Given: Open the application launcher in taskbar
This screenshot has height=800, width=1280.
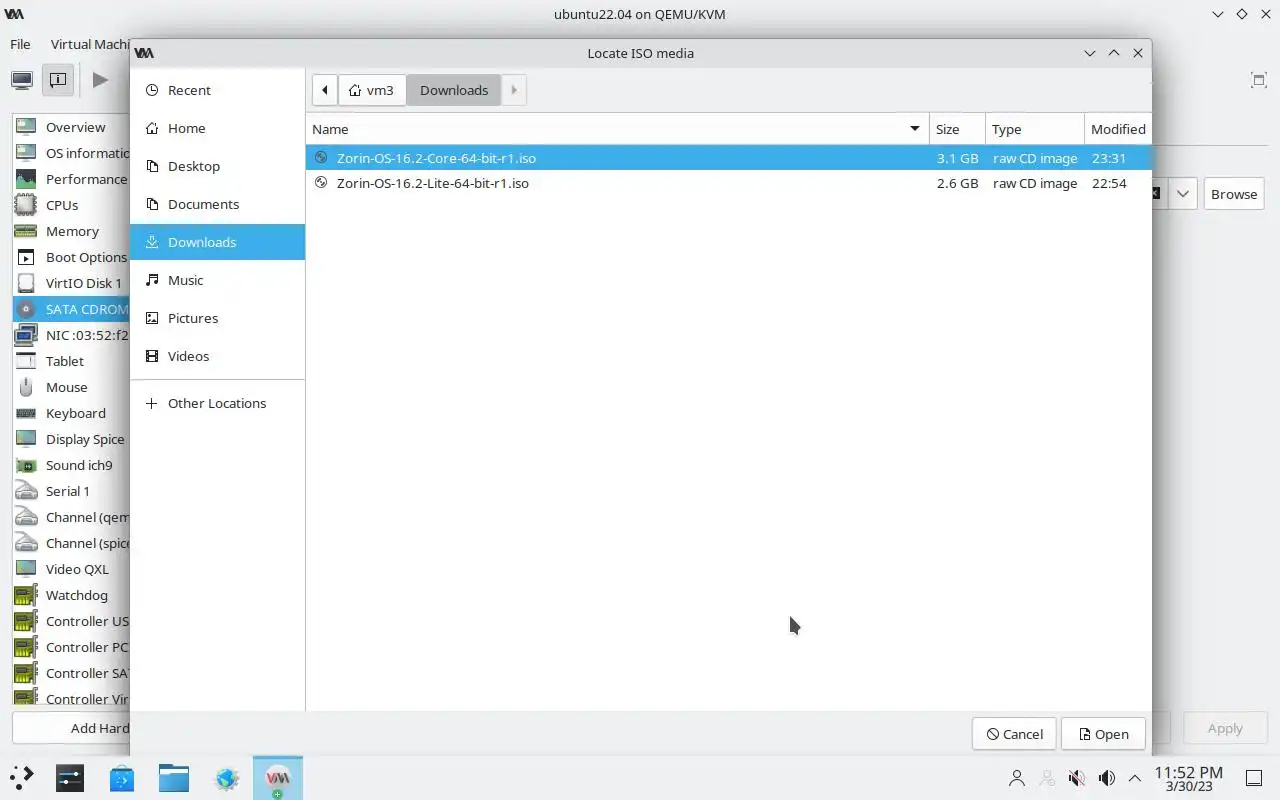Looking at the screenshot, I should [x=22, y=778].
